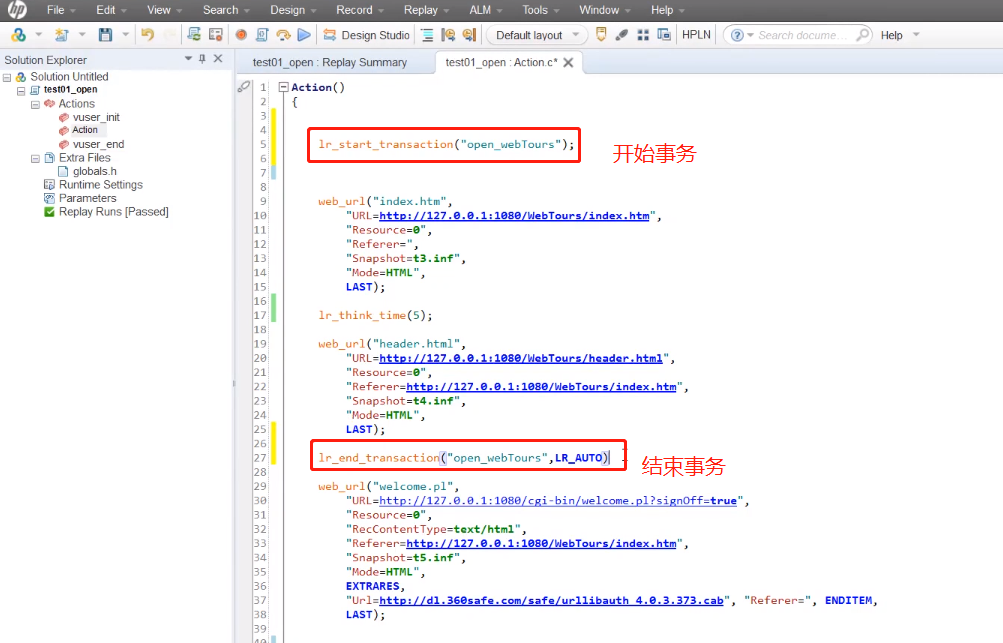Image resolution: width=1003 pixels, height=643 pixels.
Task: Open Parameters in the solution tree
Action: click(88, 198)
